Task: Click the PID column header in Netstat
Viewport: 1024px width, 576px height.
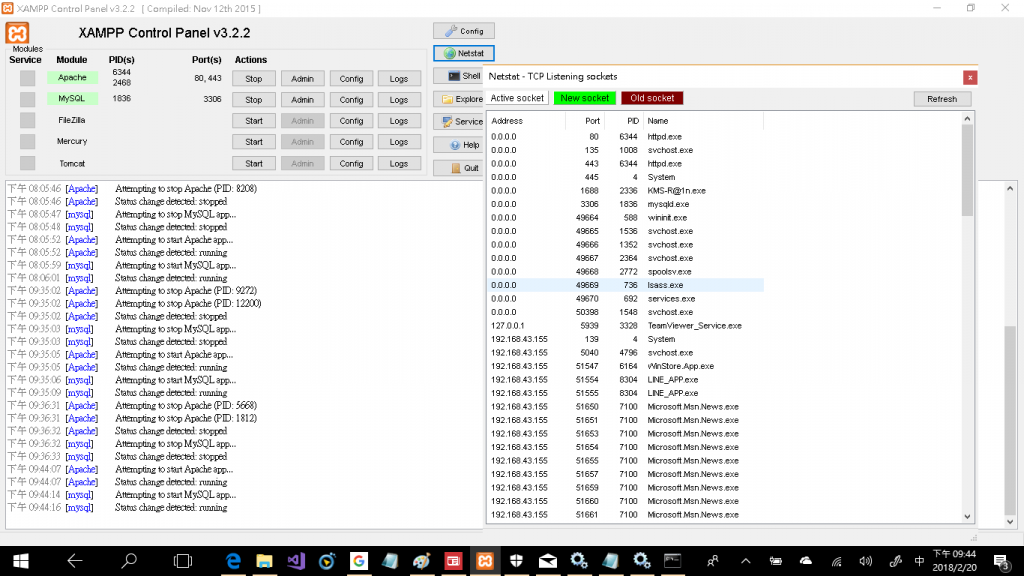Action: click(x=624, y=121)
